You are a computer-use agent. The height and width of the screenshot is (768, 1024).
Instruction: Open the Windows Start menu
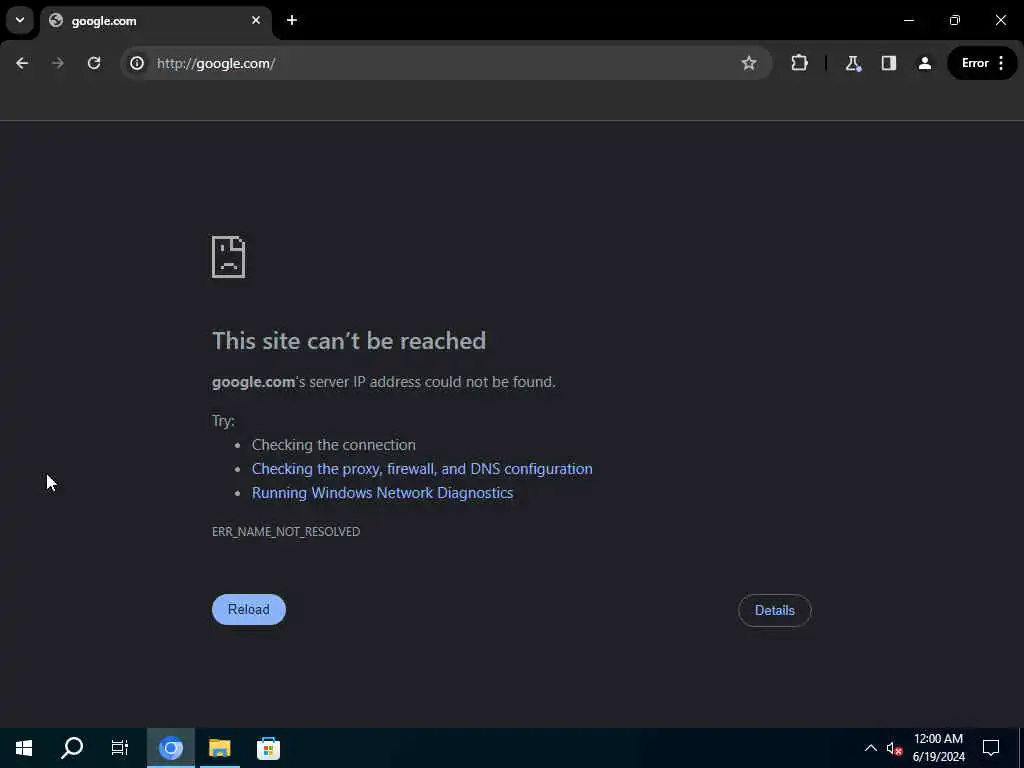[x=24, y=748]
